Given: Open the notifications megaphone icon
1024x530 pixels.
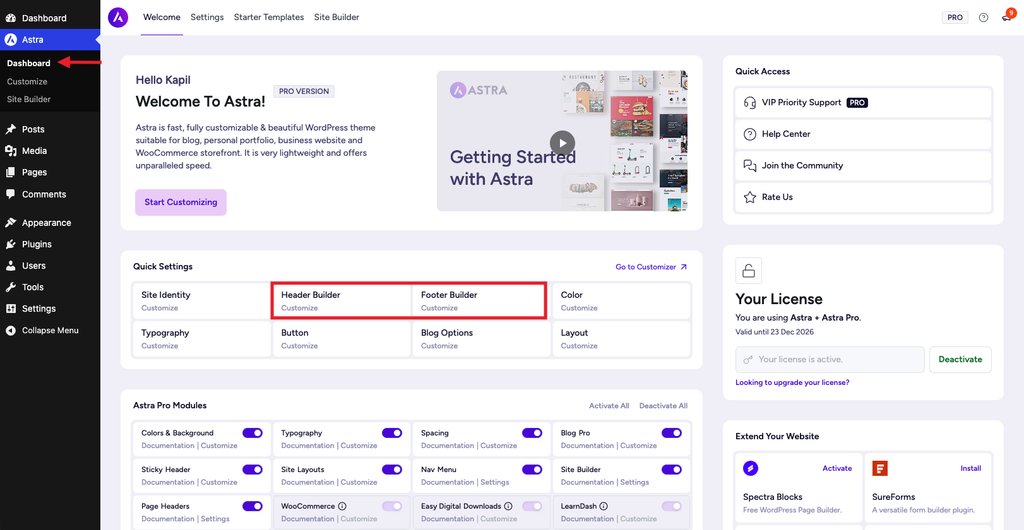Looking at the screenshot, I should click(x=1007, y=18).
